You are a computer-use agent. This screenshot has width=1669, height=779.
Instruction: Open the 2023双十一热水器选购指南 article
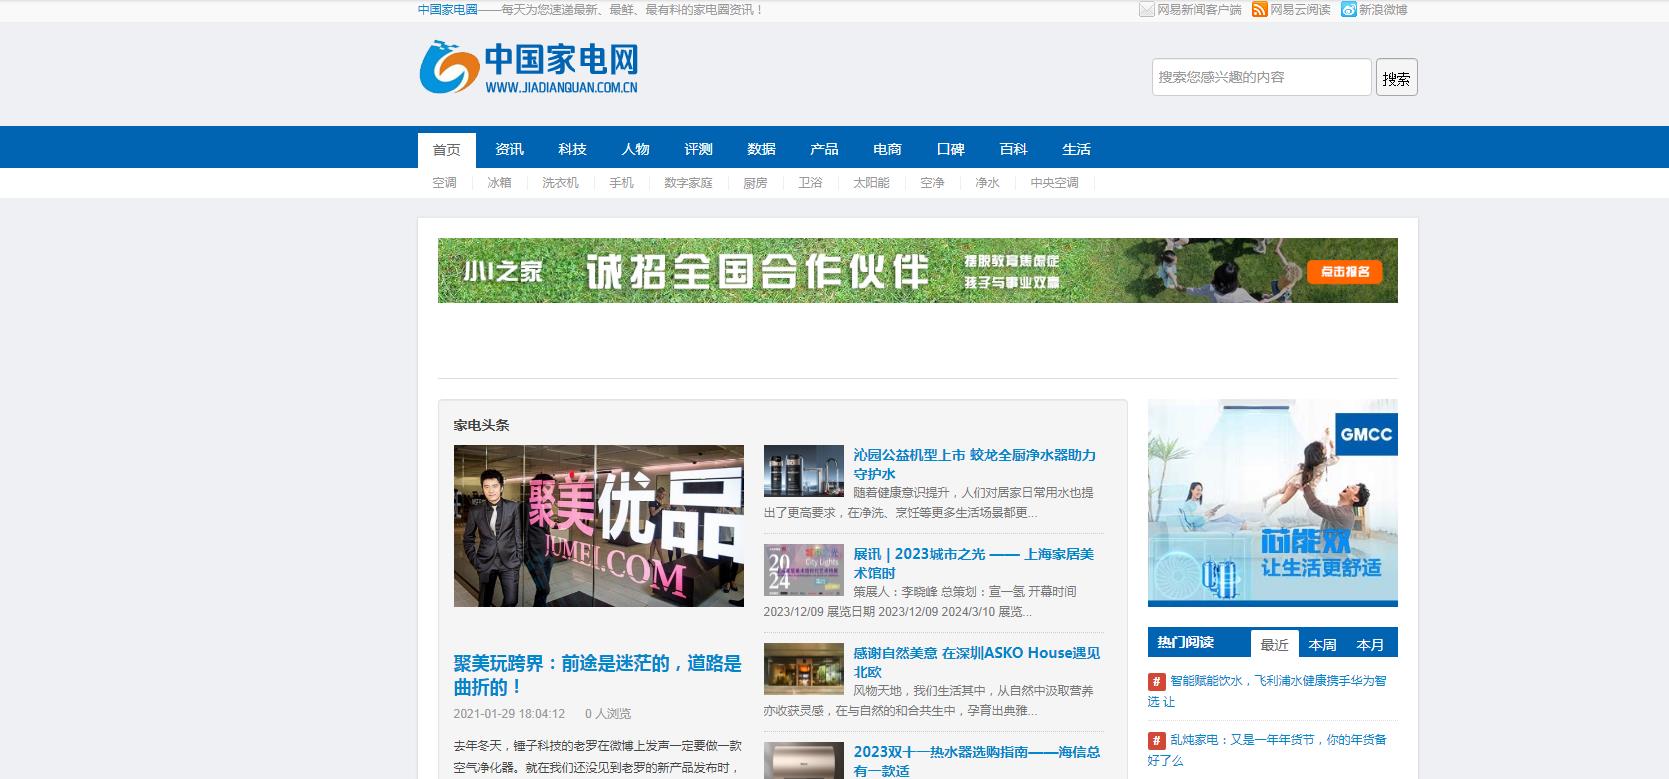[x=977, y=761]
